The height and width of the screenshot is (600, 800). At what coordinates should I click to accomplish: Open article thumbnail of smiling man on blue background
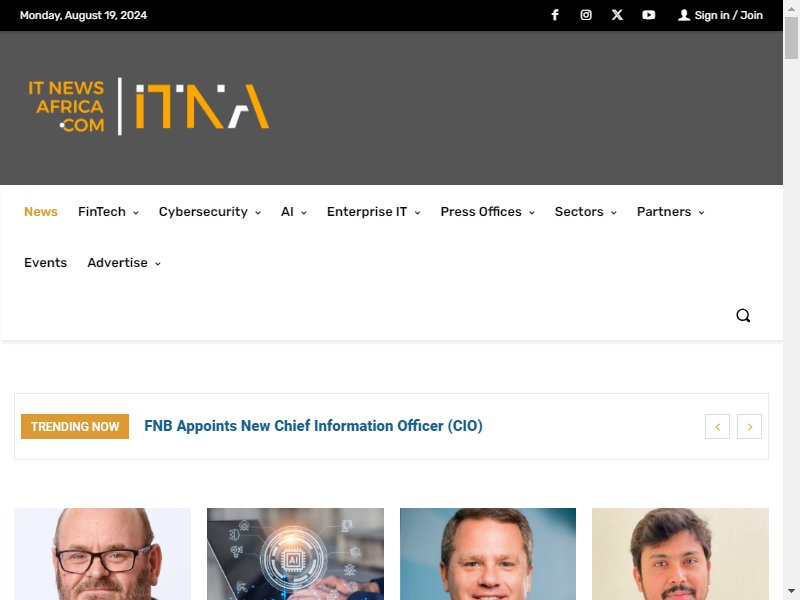pos(488,554)
